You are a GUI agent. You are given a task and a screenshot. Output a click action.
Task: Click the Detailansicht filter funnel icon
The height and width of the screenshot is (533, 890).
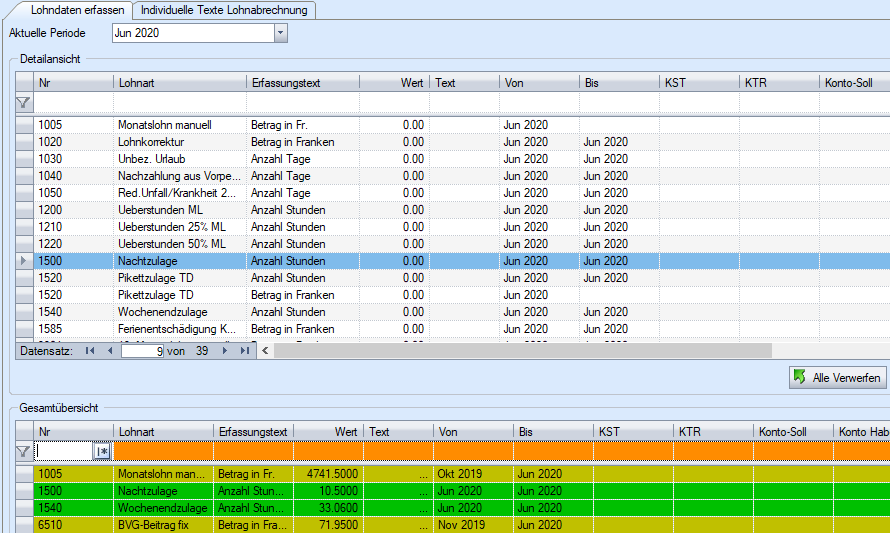coord(24,102)
